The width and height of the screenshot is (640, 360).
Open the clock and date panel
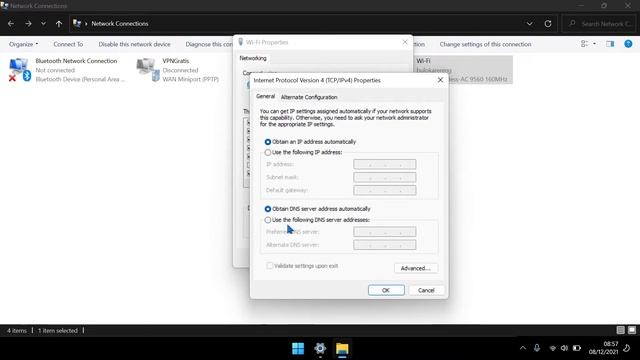tap(603, 348)
